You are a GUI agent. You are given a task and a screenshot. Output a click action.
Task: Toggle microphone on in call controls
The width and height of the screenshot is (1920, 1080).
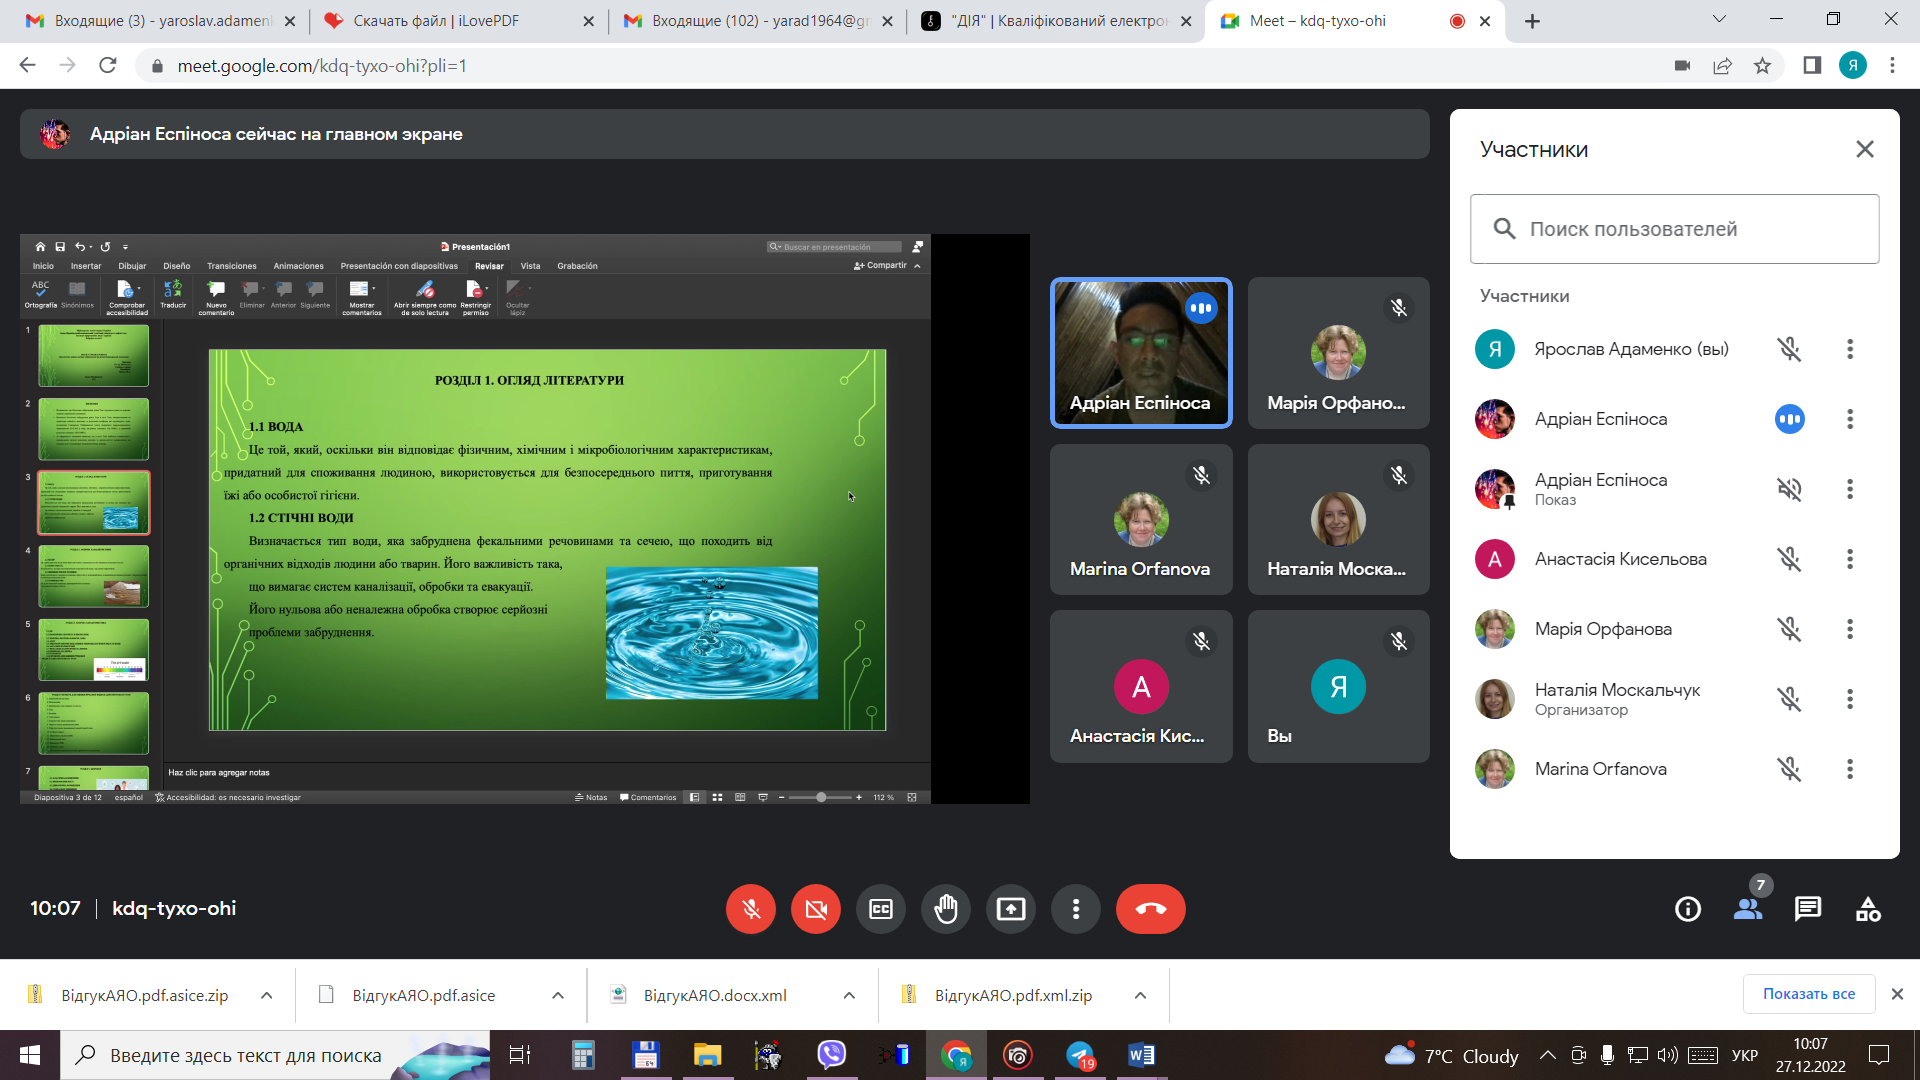(x=751, y=909)
